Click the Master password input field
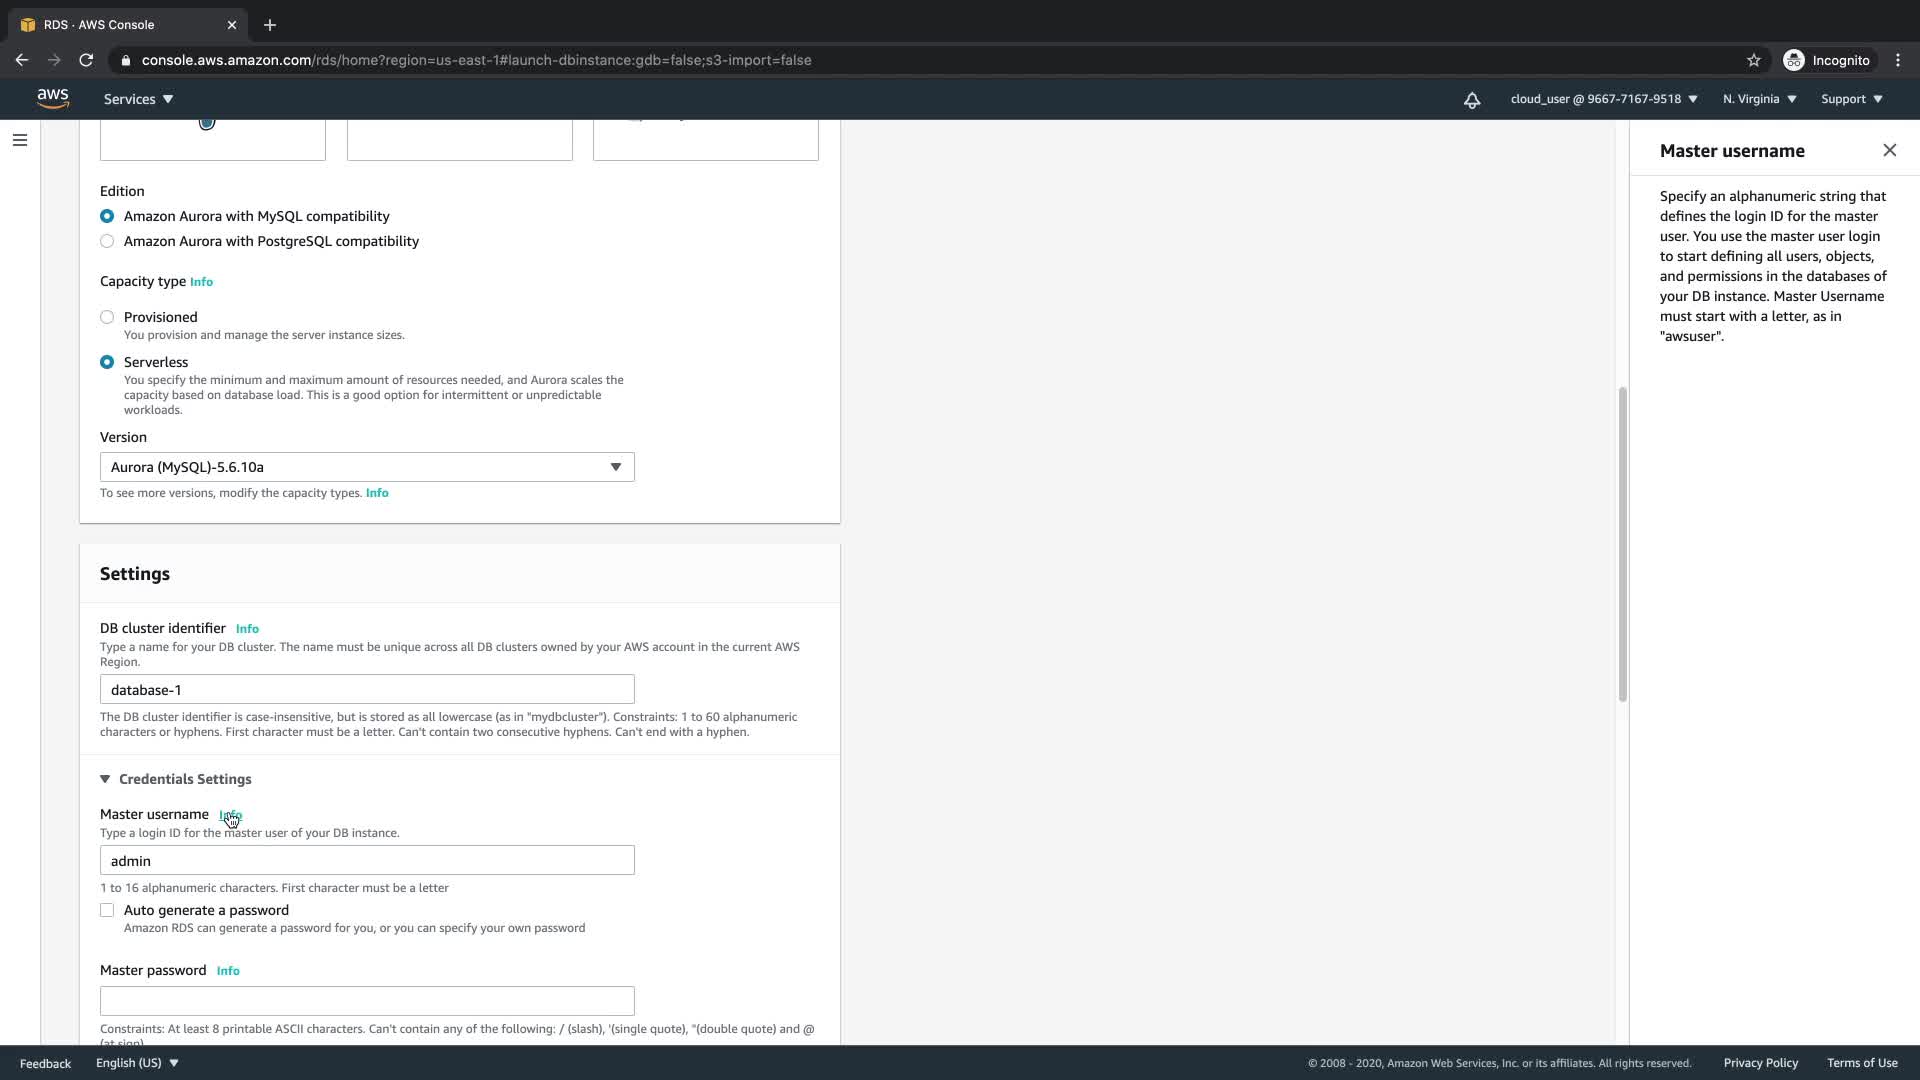This screenshot has width=1920, height=1080. (x=367, y=1001)
